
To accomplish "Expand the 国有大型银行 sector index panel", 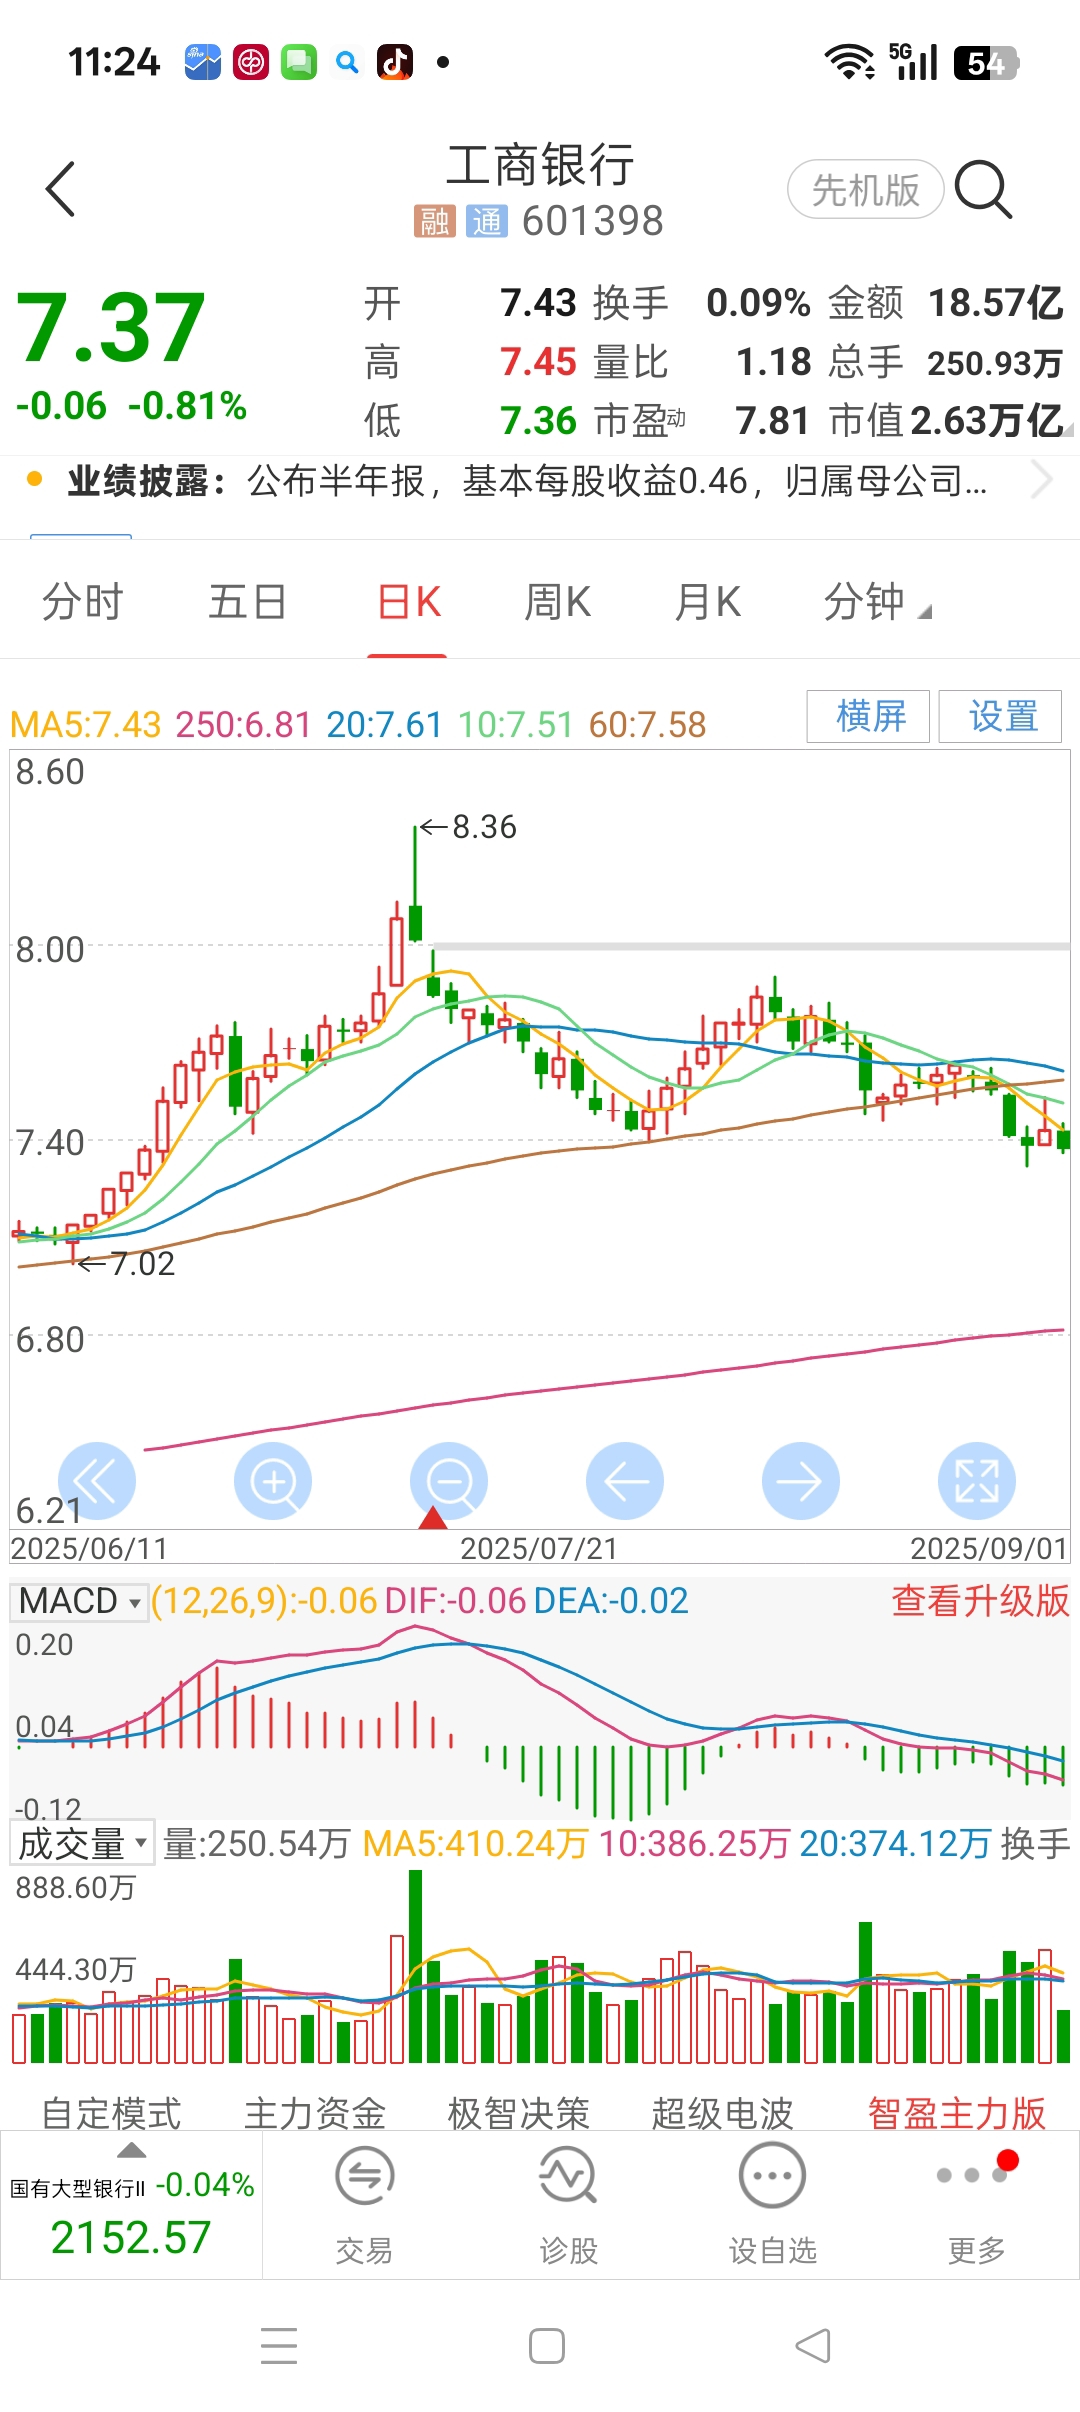I will click(x=132, y=2205).
